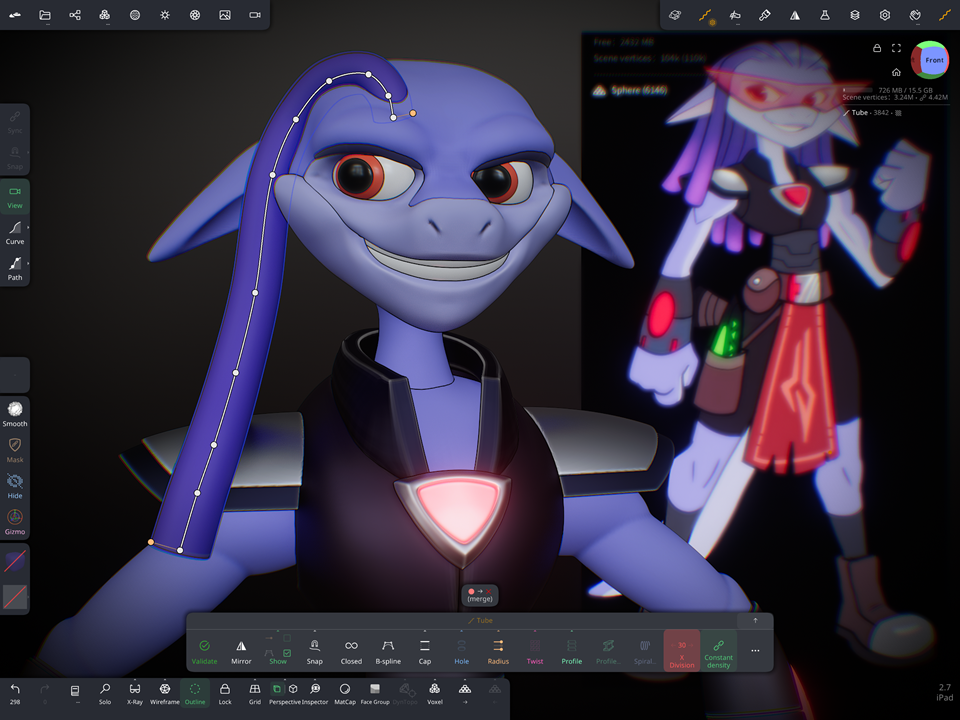Toggle Mirror for the tube

[241, 651]
